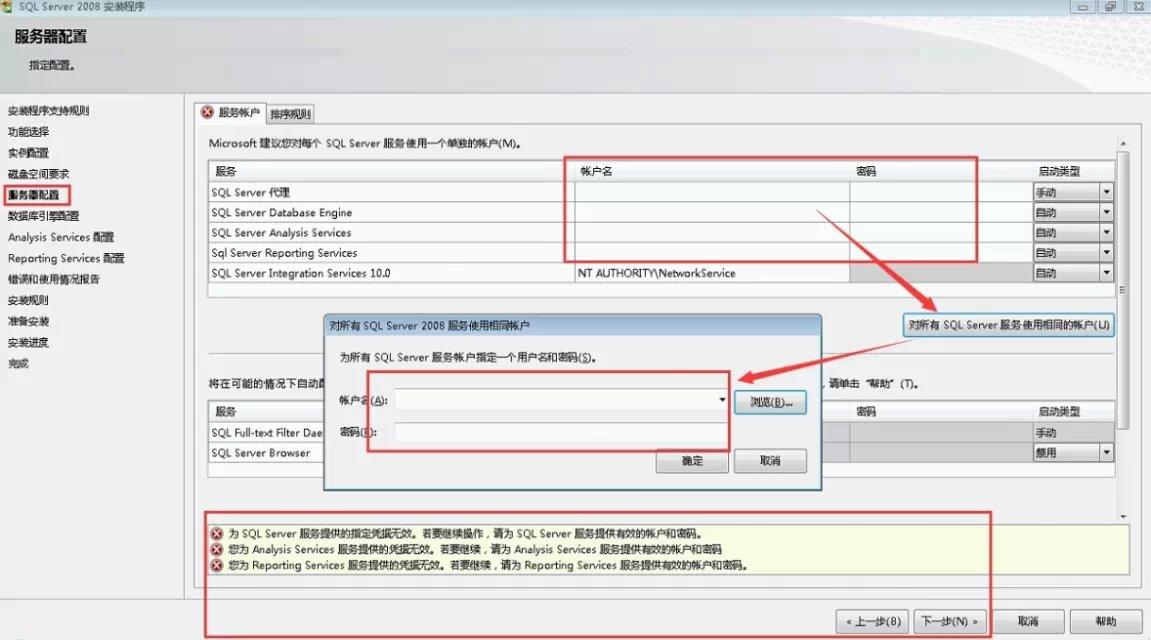Click account name cell for SQL Server Database Engine

712,212
